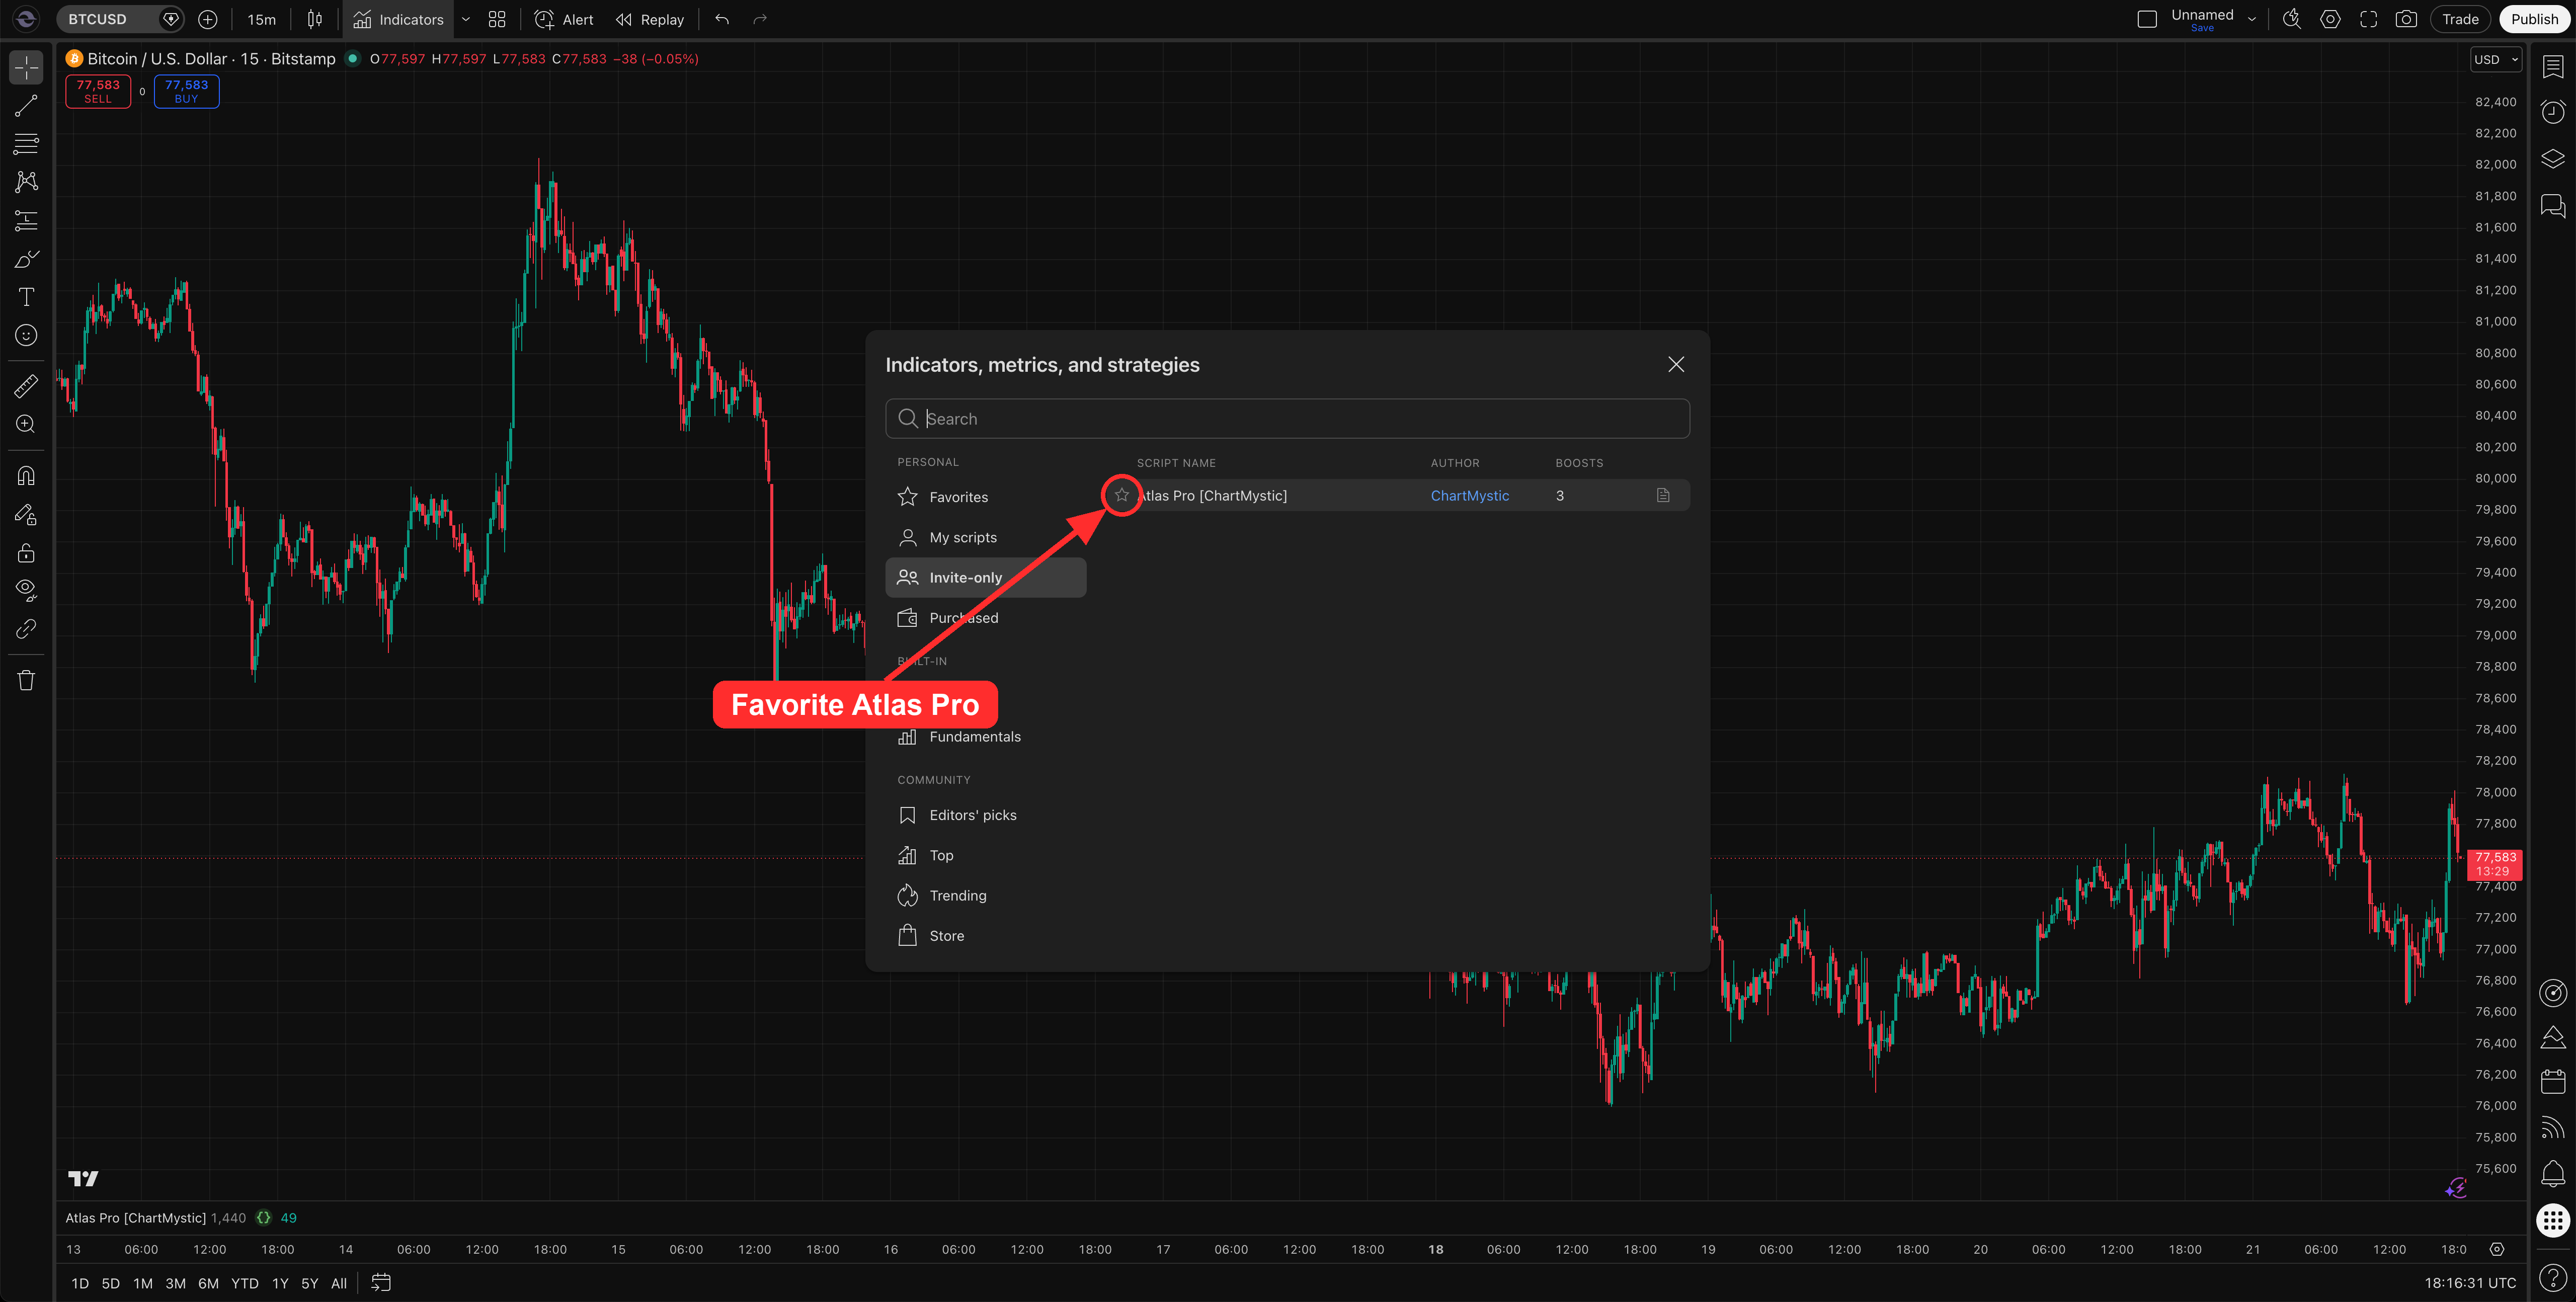Open the ChartMystic author link

click(1469, 495)
